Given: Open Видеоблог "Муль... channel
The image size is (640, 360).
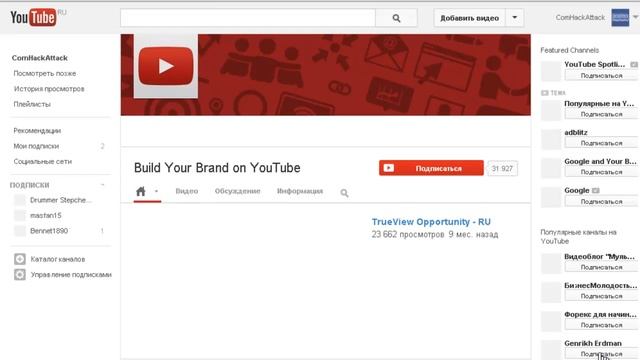Looking at the screenshot, I should 600,257.
